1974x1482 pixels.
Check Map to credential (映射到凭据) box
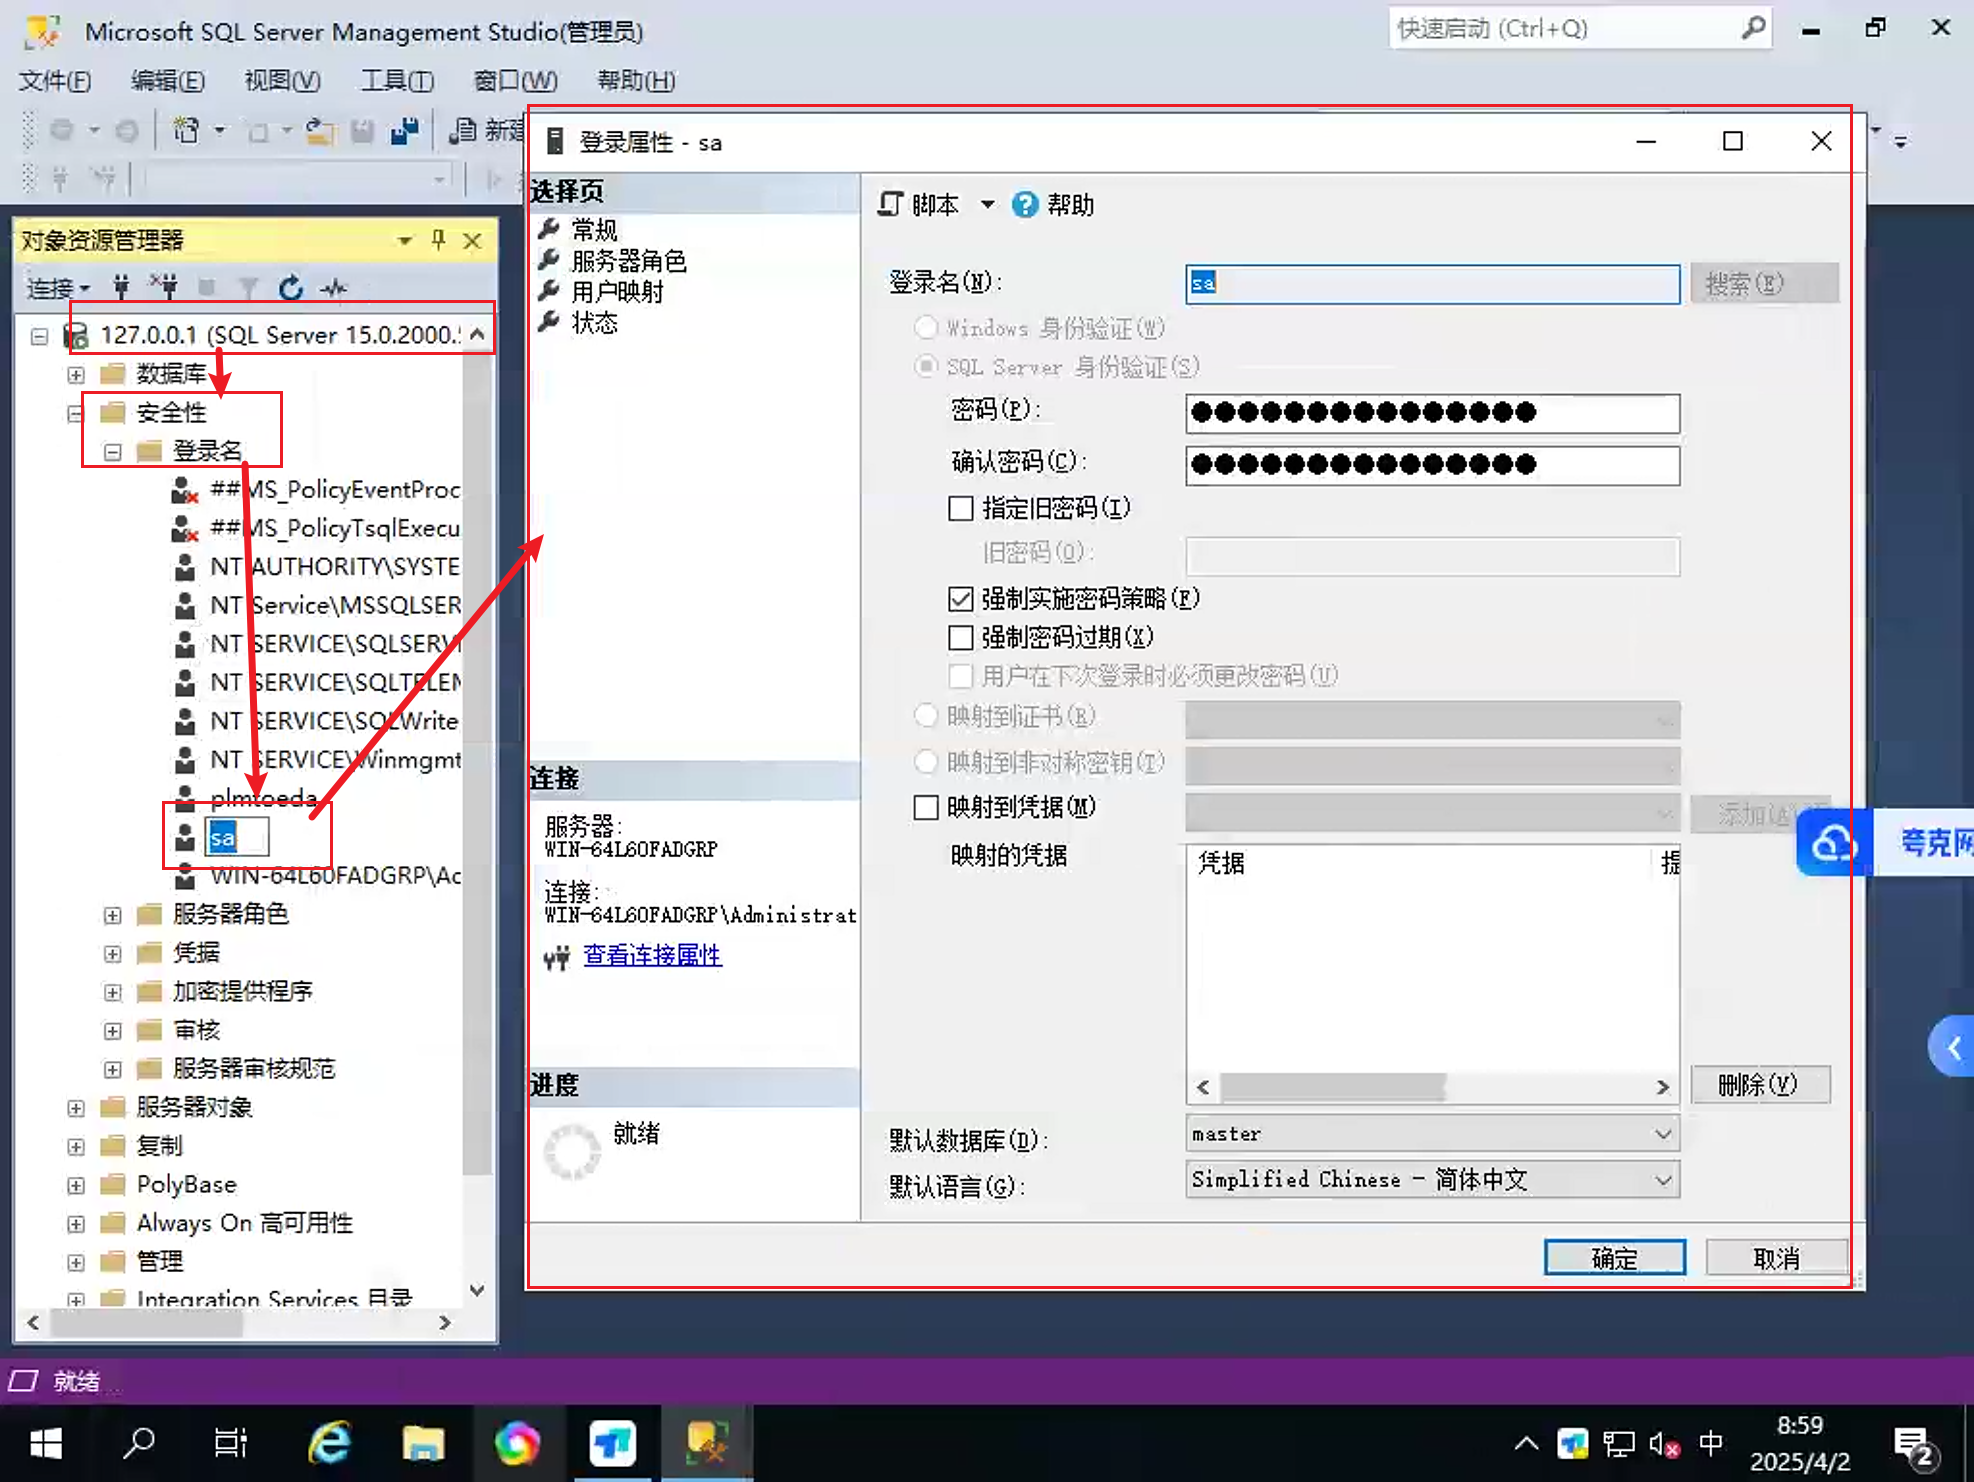pyautogui.click(x=926, y=806)
